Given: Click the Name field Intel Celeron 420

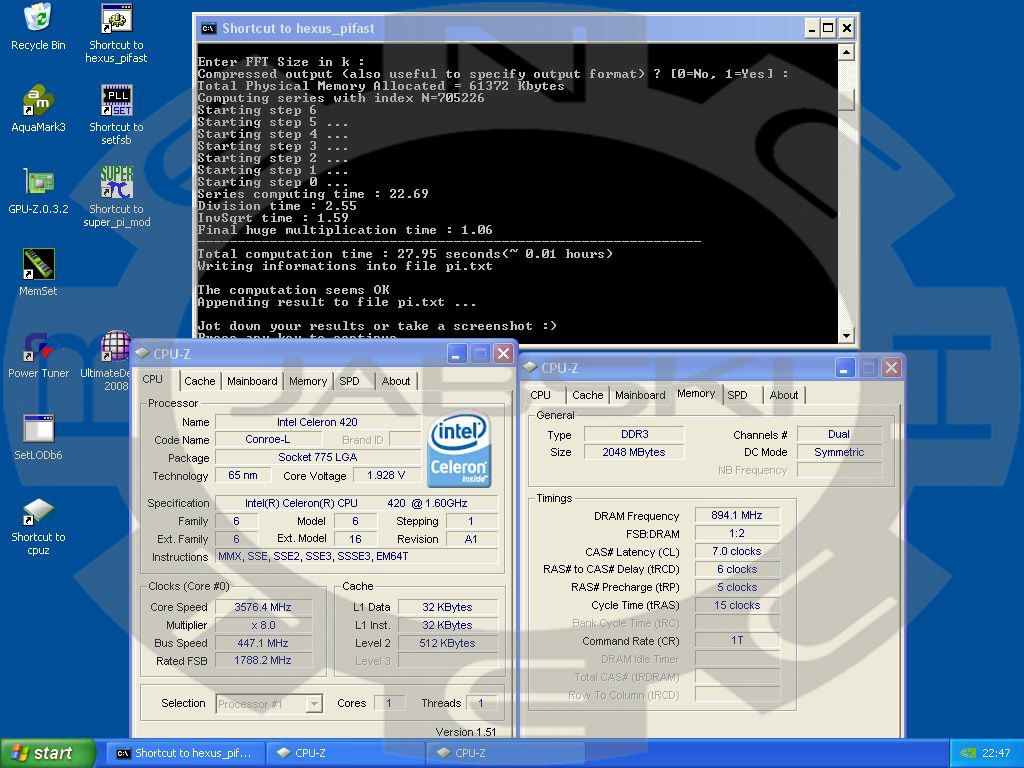Looking at the screenshot, I should pos(318,422).
